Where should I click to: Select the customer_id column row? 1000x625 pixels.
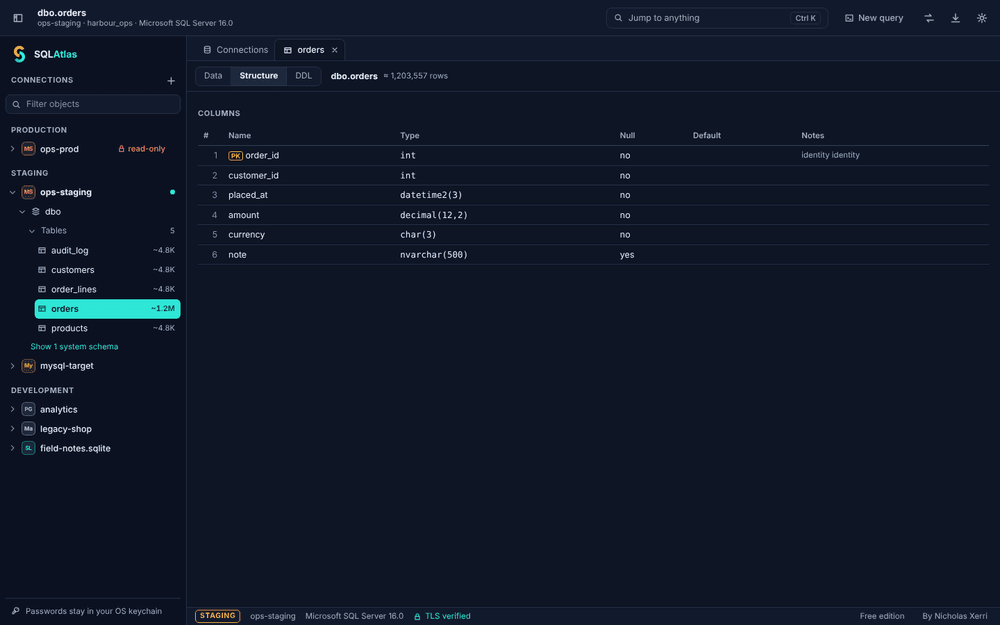pos(593,175)
